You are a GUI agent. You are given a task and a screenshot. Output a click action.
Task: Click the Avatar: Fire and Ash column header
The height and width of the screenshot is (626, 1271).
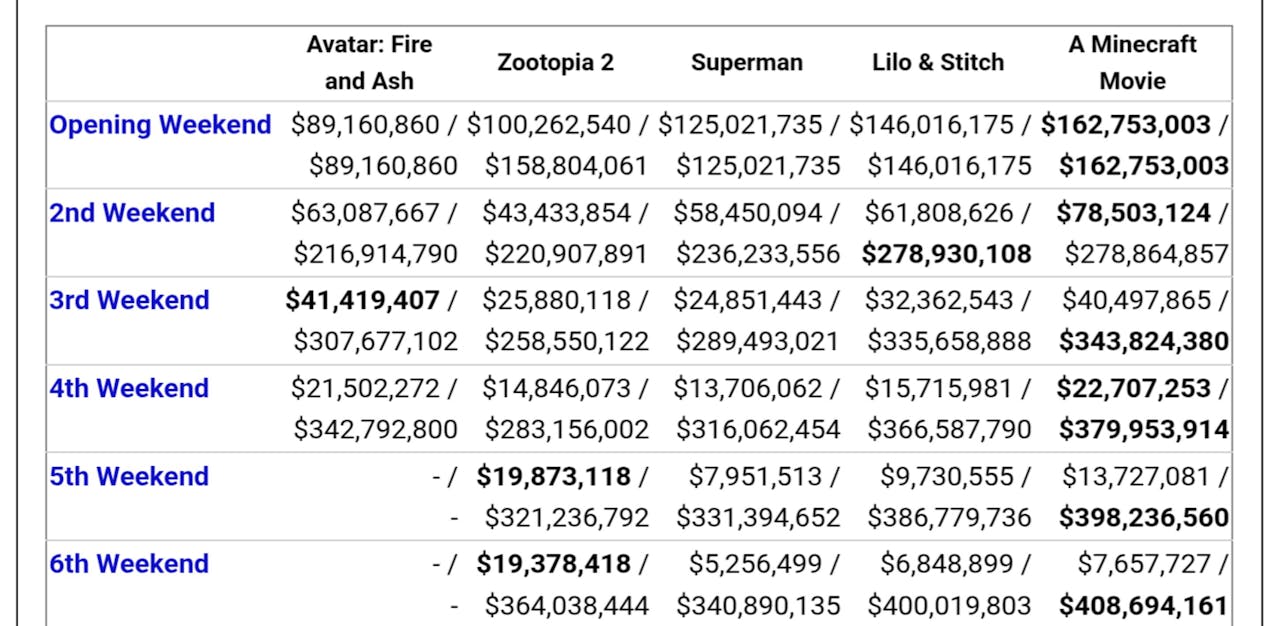pos(368,62)
